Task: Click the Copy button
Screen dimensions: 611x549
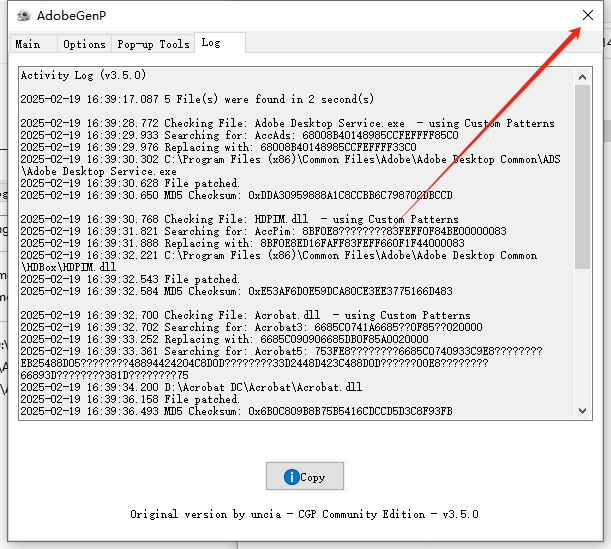Action: pos(305,476)
